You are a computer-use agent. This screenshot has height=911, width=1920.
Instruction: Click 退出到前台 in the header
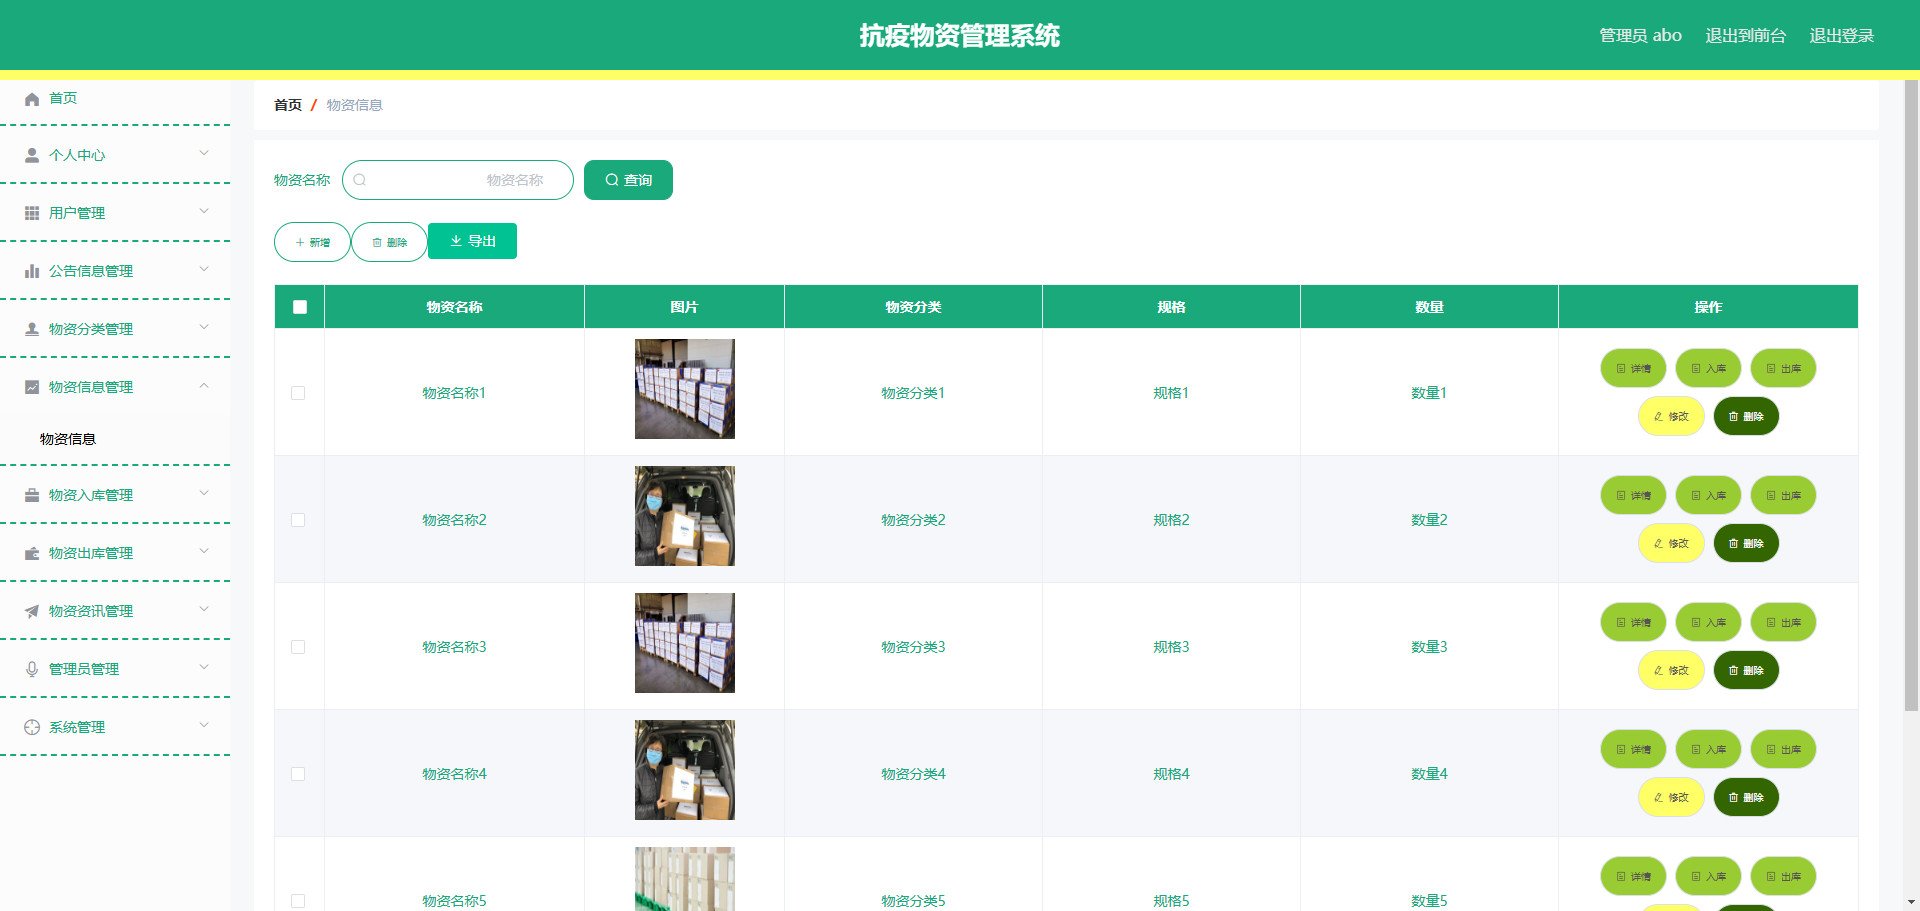pyautogui.click(x=1745, y=36)
